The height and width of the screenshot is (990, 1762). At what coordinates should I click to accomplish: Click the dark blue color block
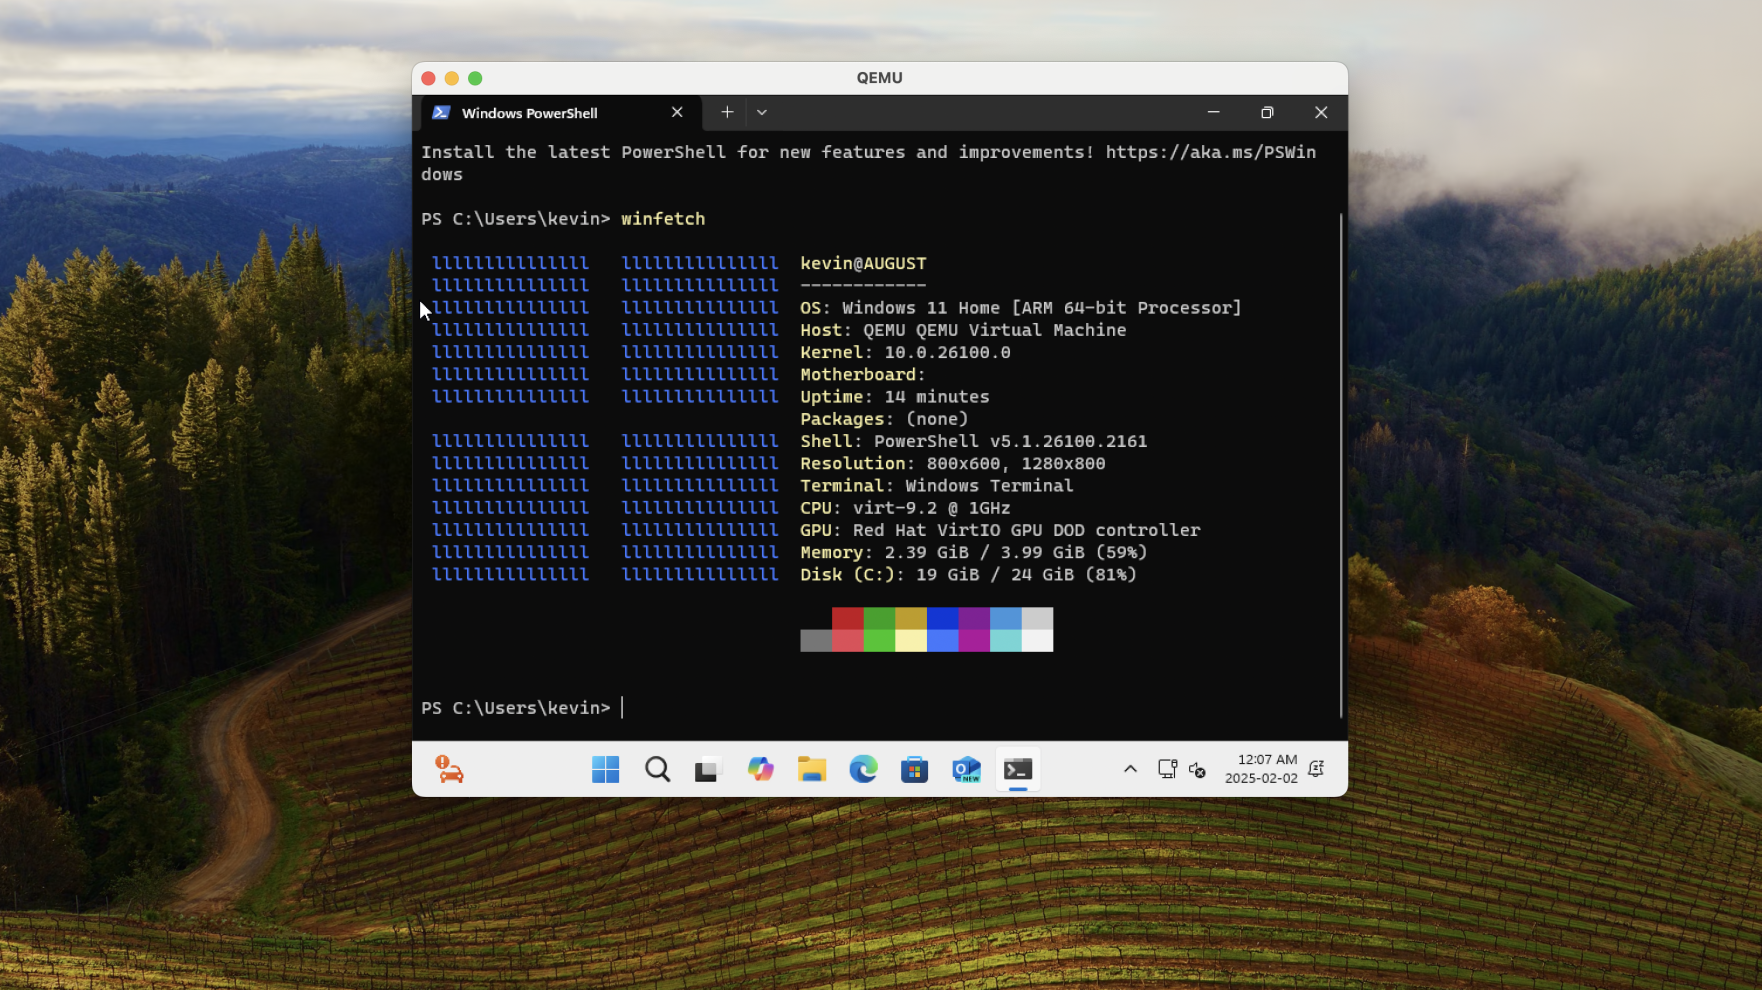click(x=943, y=618)
